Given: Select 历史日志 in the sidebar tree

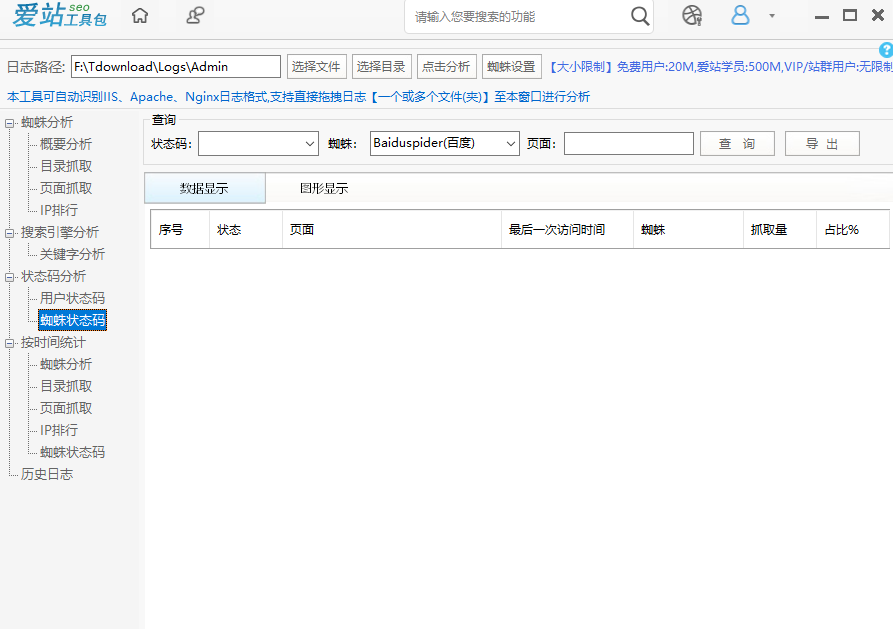Looking at the screenshot, I should 47,474.
